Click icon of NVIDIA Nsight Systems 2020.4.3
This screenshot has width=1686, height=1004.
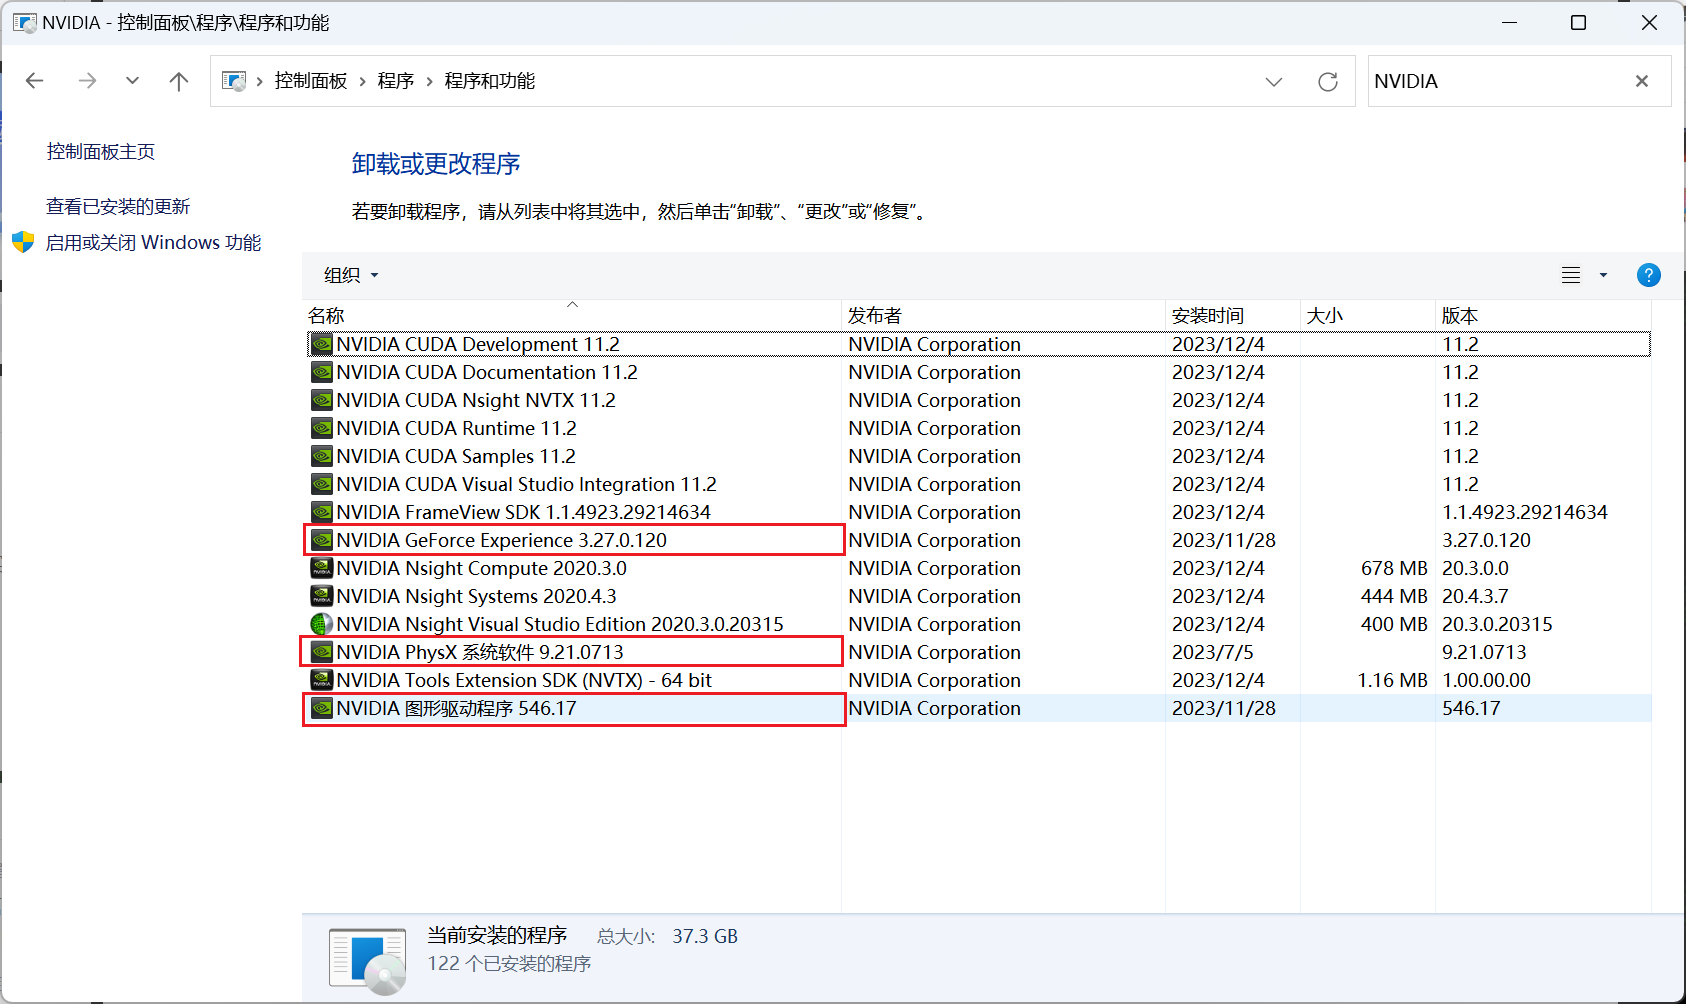322,597
